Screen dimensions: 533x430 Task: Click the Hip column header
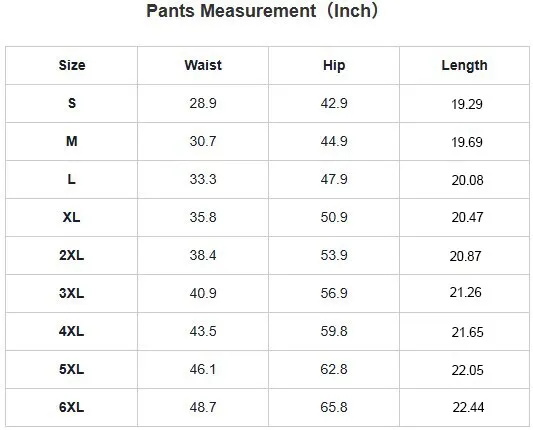click(x=334, y=65)
